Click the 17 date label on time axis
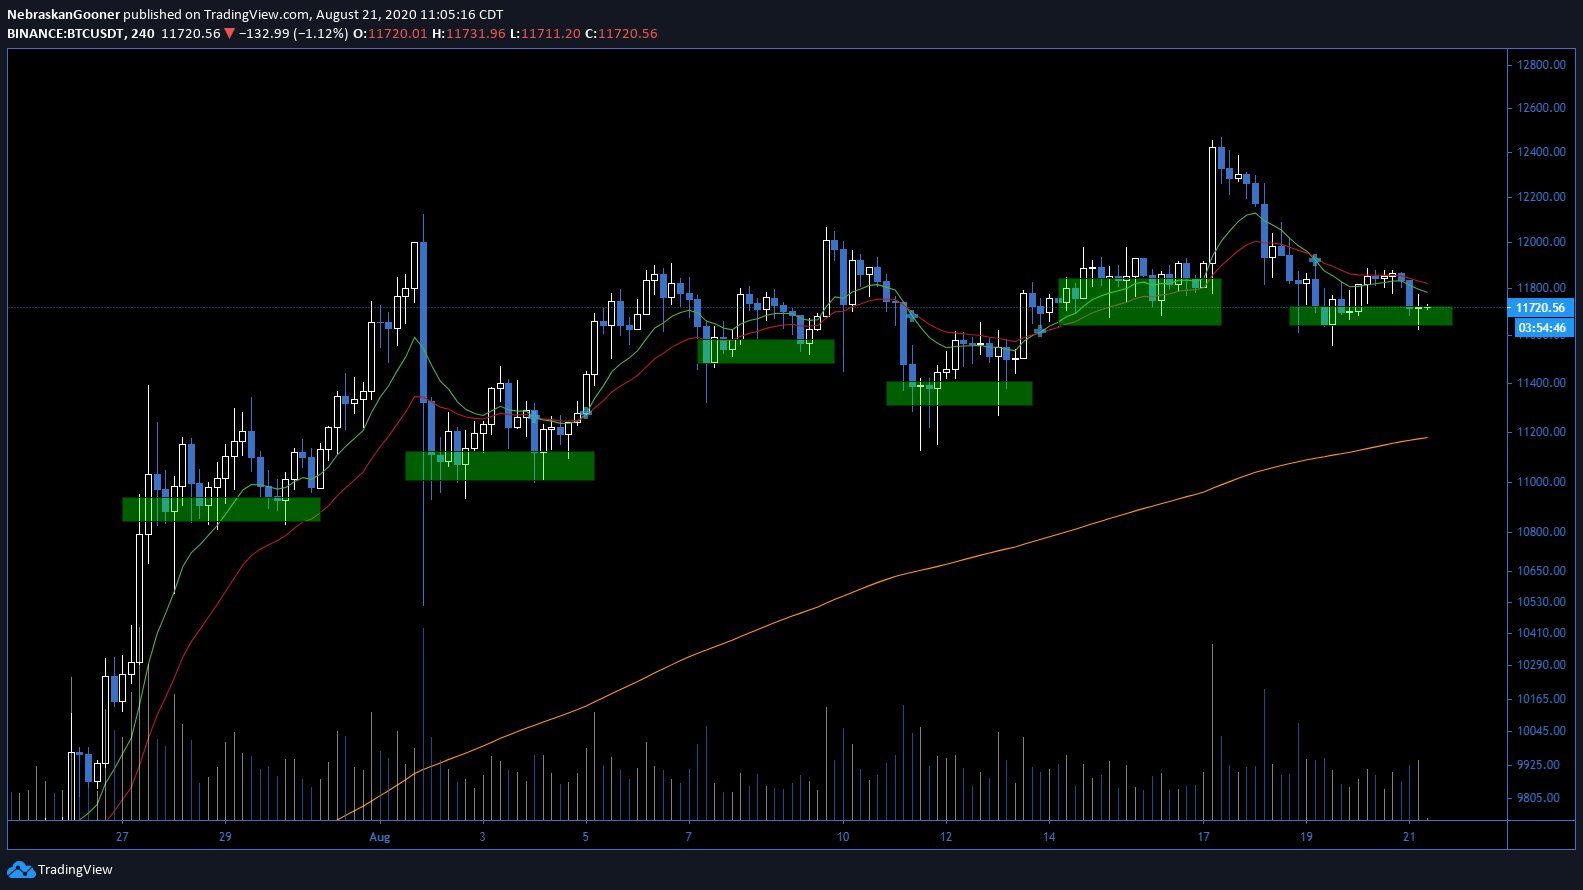This screenshot has width=1583, height=890. pos(1203,837)
